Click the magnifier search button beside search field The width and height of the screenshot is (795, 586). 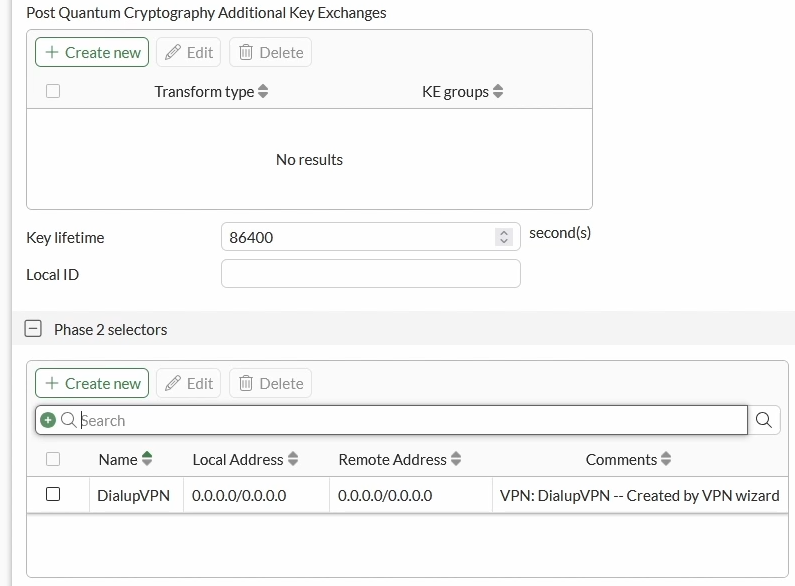coord(764,420)
